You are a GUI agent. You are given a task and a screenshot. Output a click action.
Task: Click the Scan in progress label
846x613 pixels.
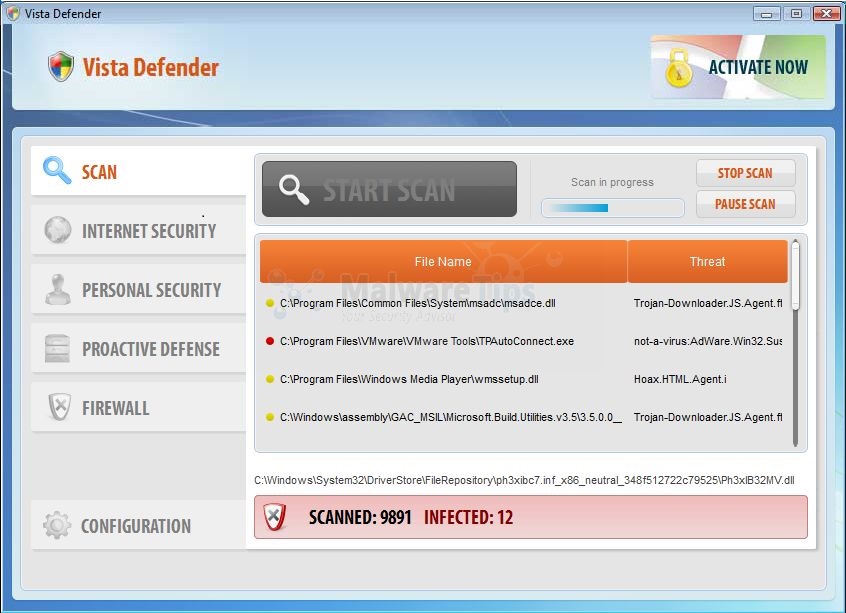pos(612,182)
